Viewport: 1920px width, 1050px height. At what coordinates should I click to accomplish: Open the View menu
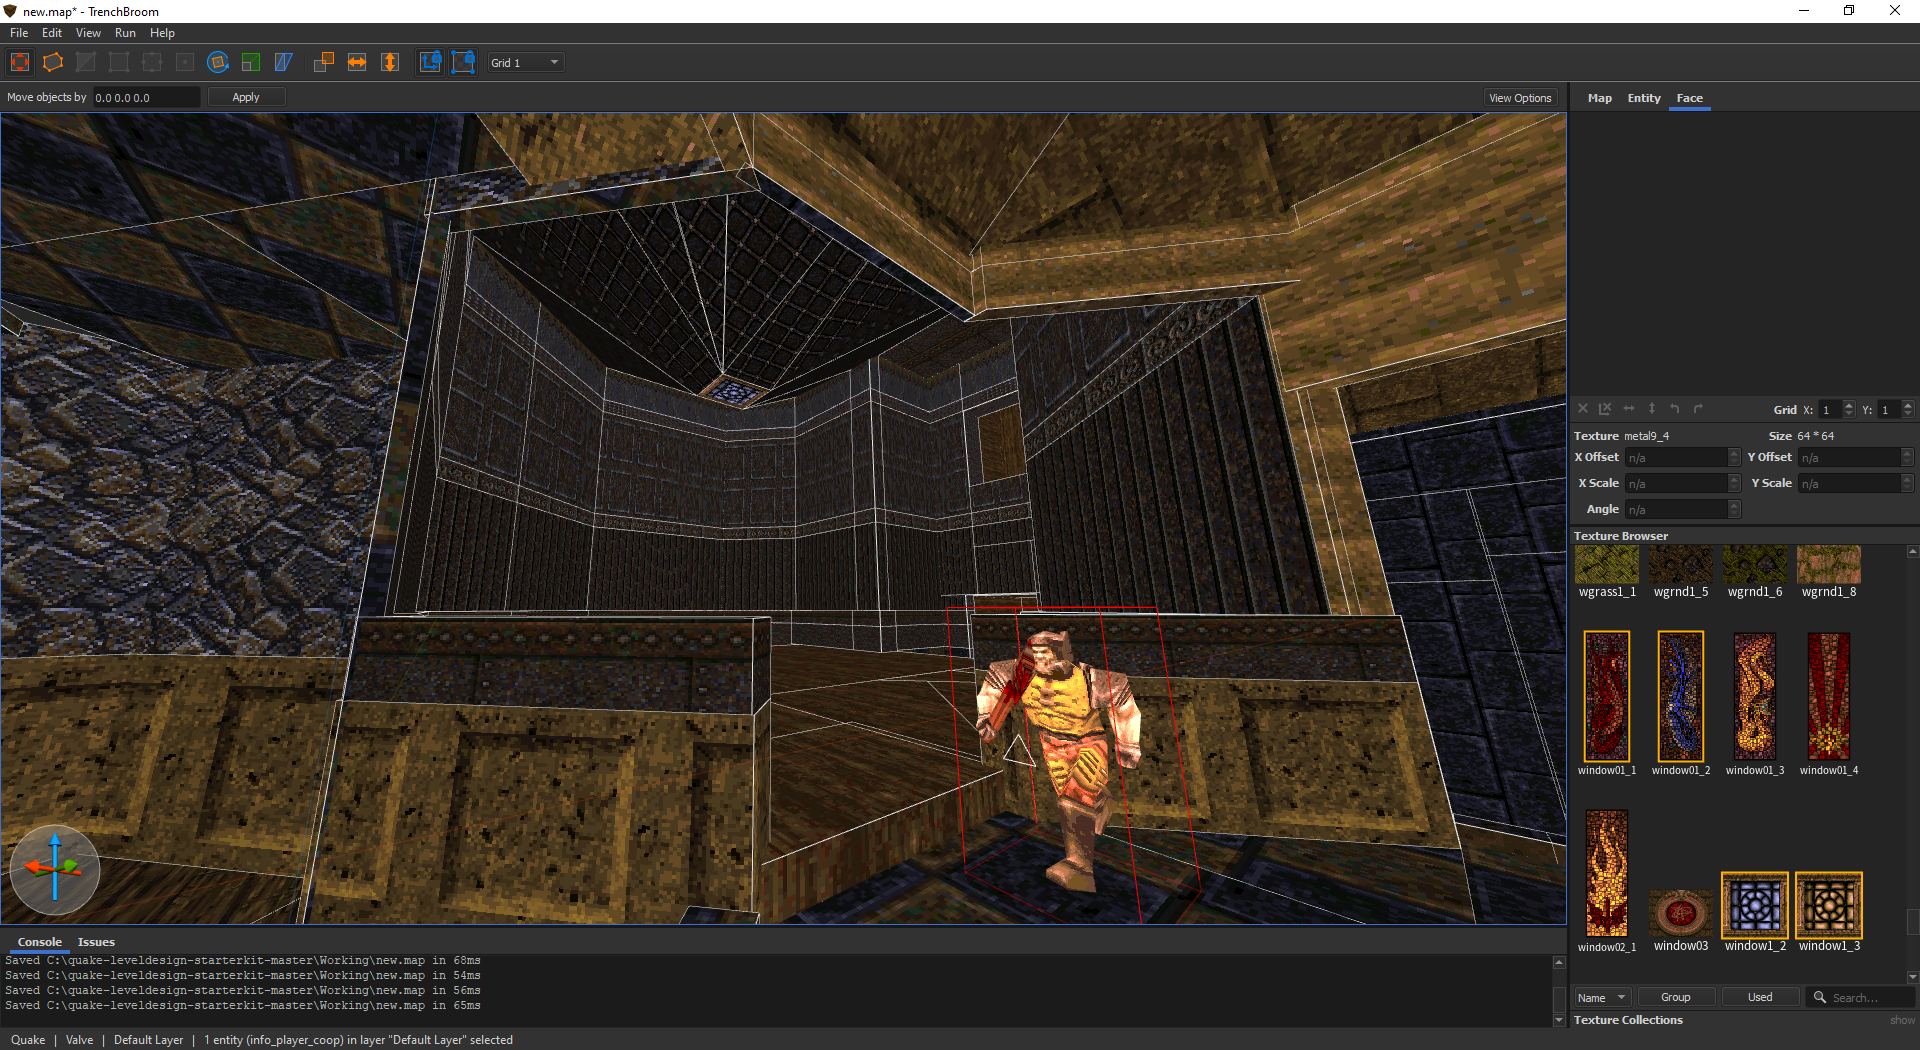point(88,33)
